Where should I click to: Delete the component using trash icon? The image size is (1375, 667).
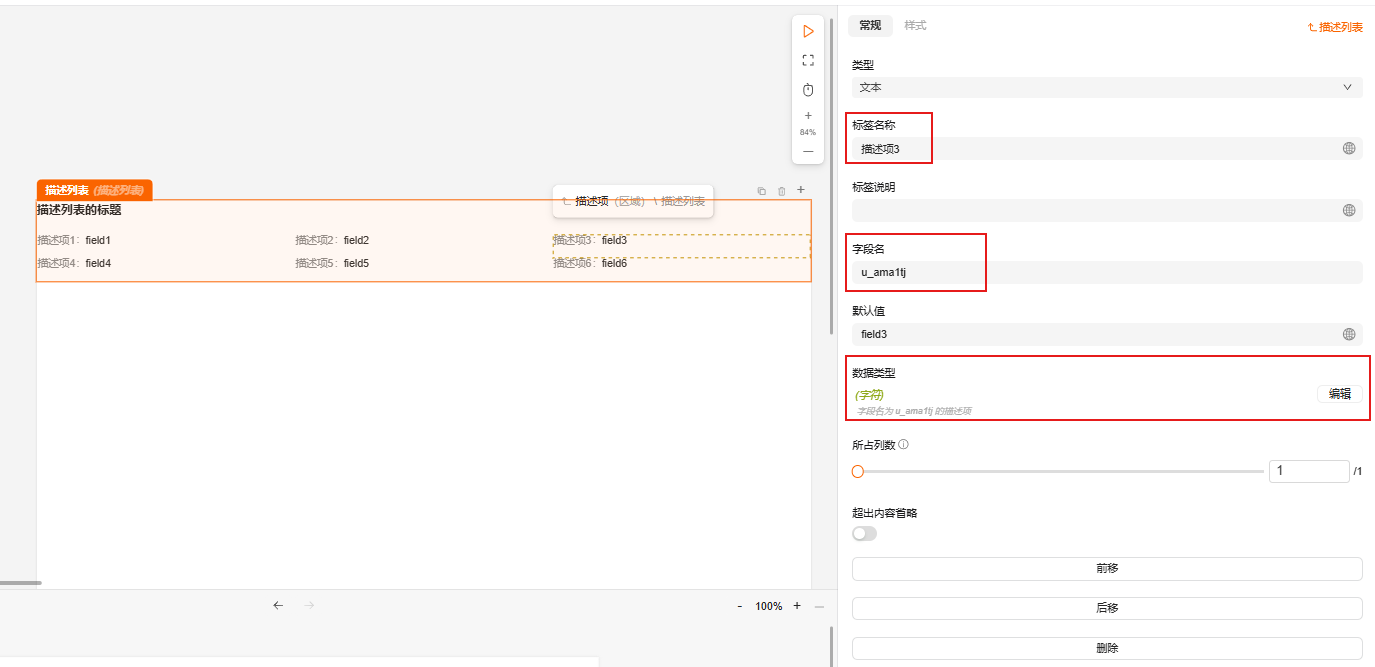point(781,190)
